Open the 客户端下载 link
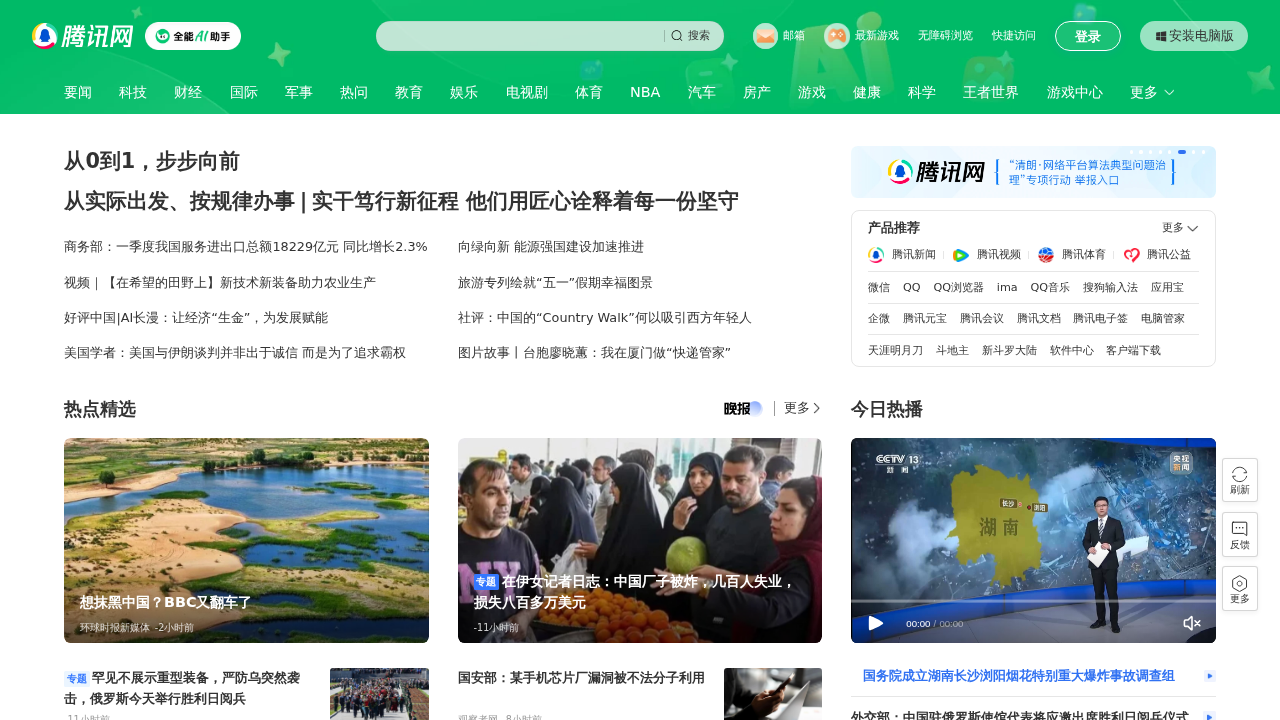The width and height of the screenshot is (1280, 720). (x=1134, y=351)
